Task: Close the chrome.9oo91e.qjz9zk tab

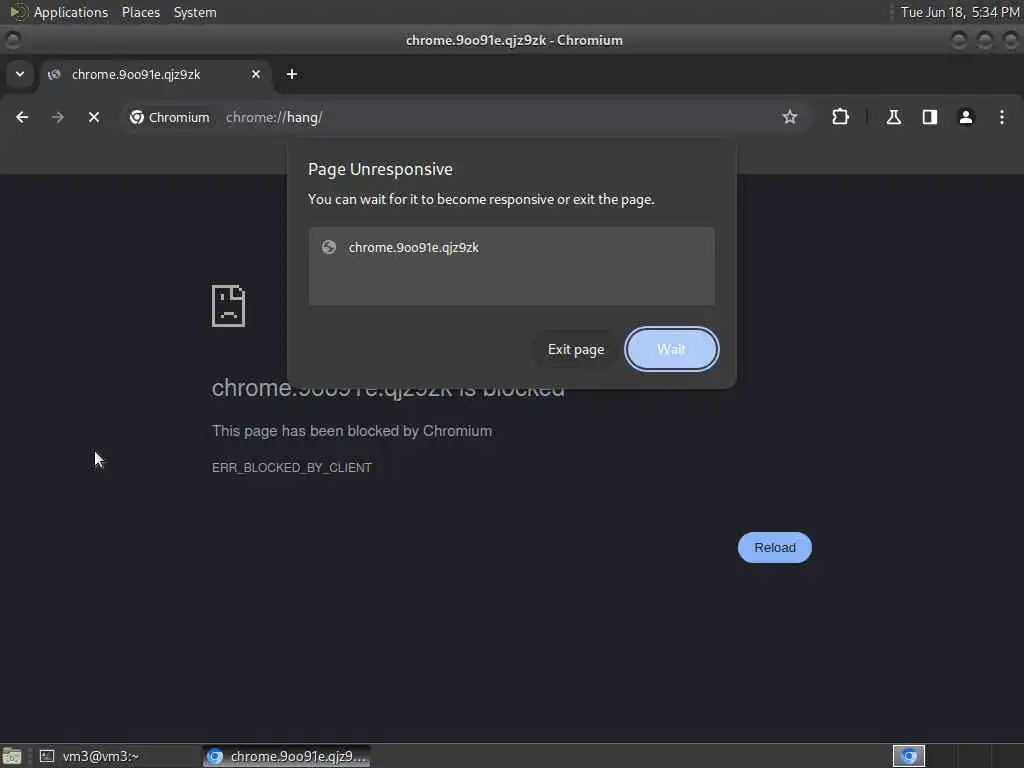Action: 256,74
